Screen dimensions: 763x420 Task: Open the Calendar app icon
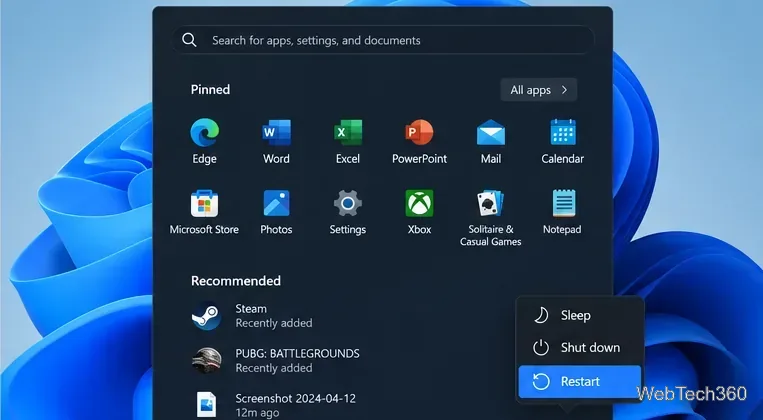tap(563, 132)
